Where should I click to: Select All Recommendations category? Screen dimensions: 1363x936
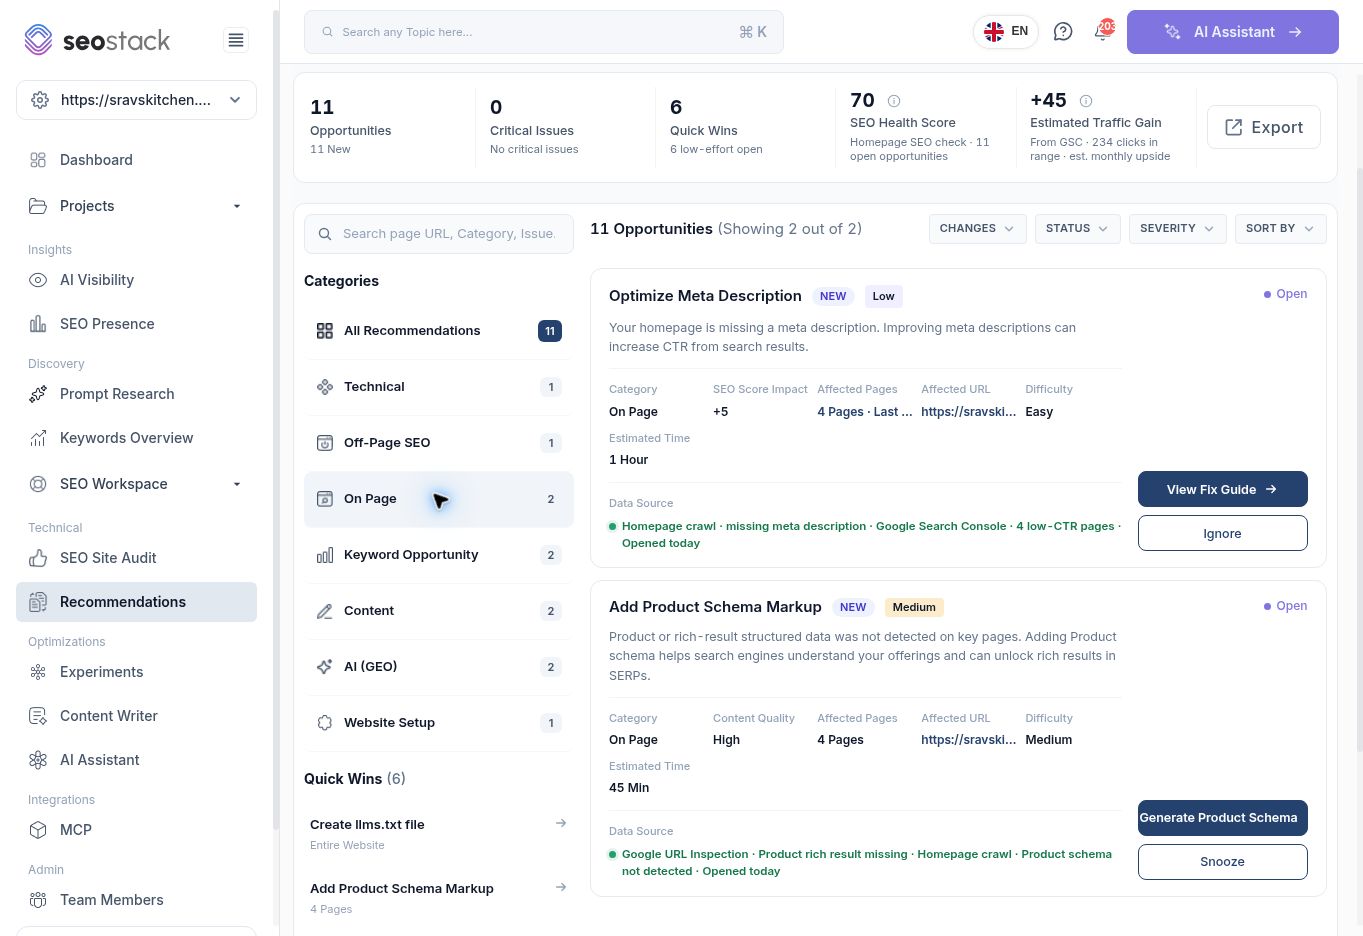439,331
